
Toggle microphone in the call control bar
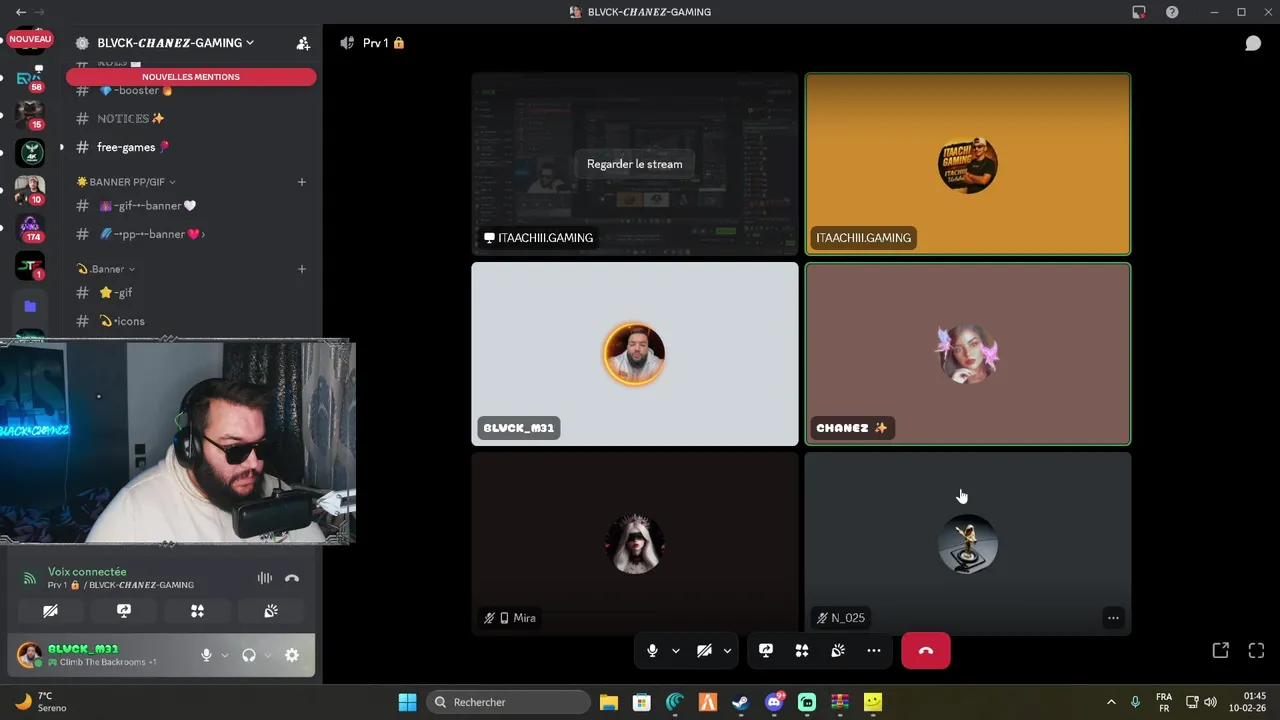tap(652, 651)
